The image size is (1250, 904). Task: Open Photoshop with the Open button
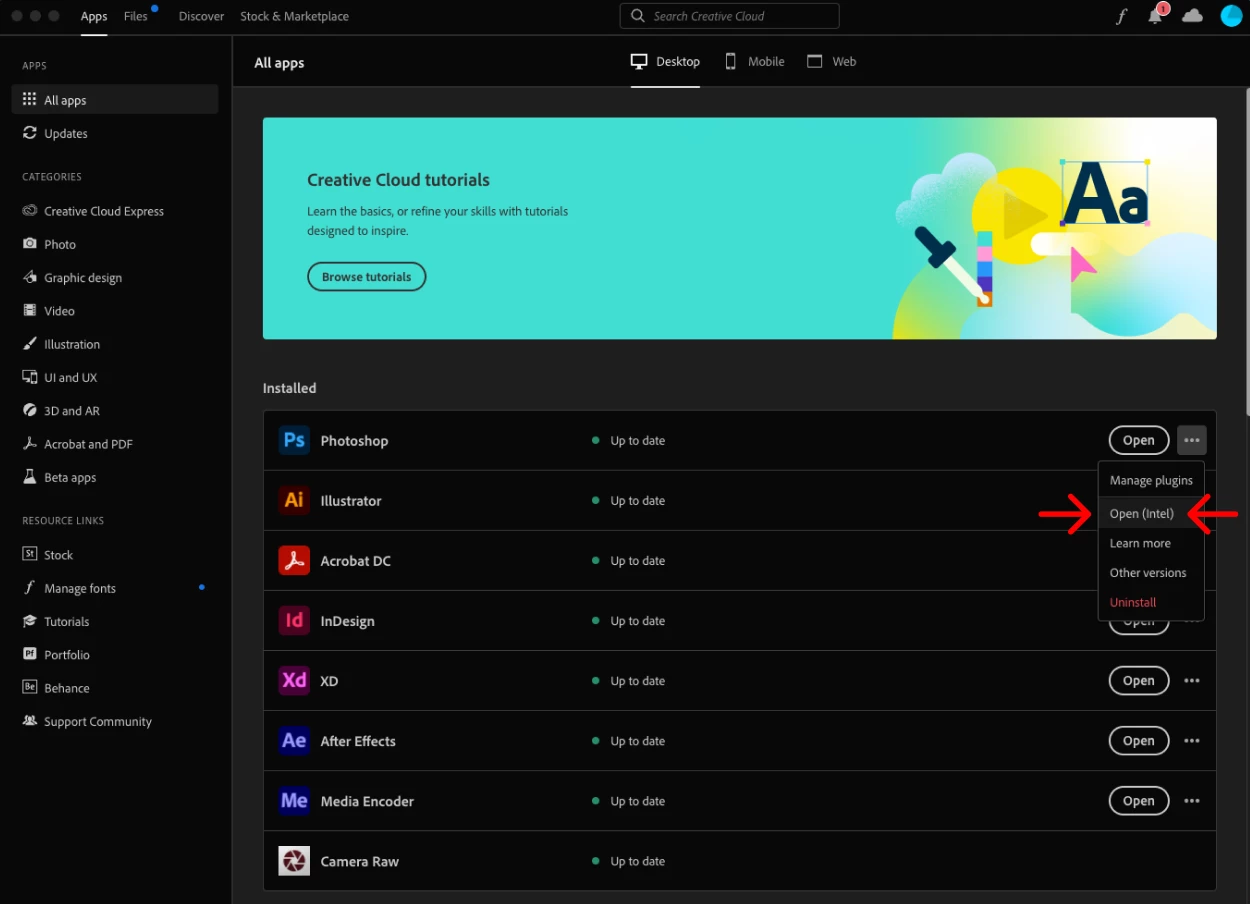[1138, 440]
